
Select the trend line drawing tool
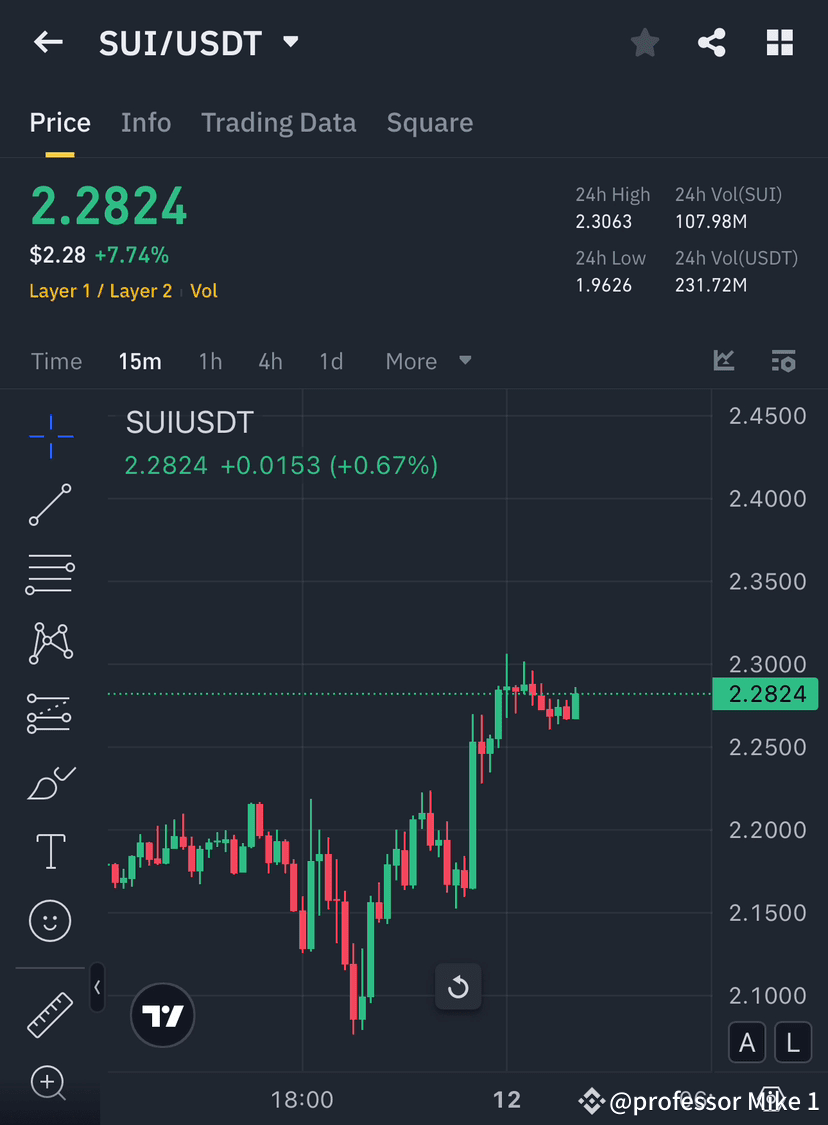(50, 505)
